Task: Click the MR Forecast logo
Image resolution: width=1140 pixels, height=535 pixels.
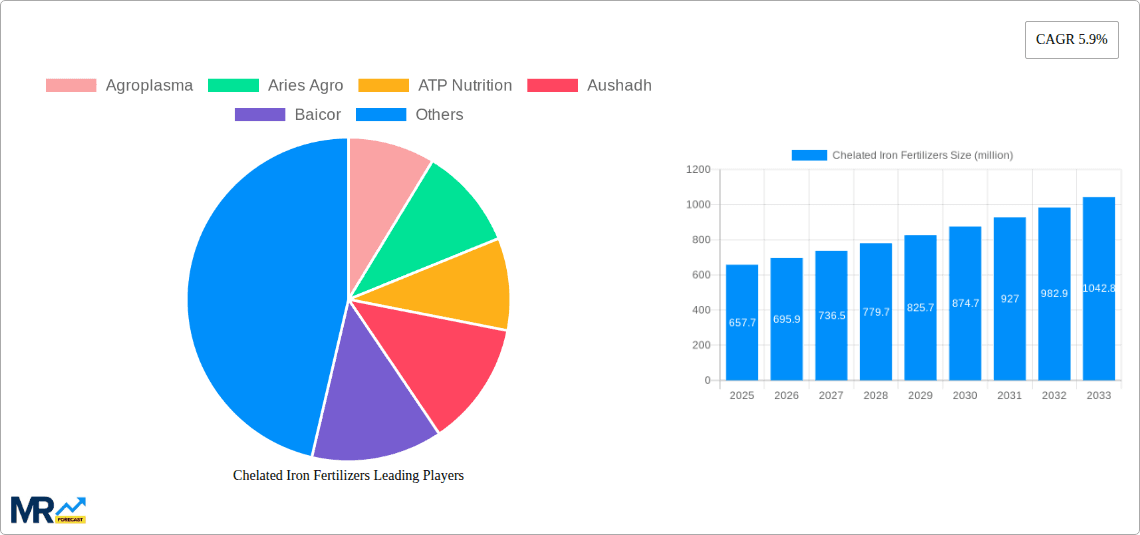Action: pos(49,510)
